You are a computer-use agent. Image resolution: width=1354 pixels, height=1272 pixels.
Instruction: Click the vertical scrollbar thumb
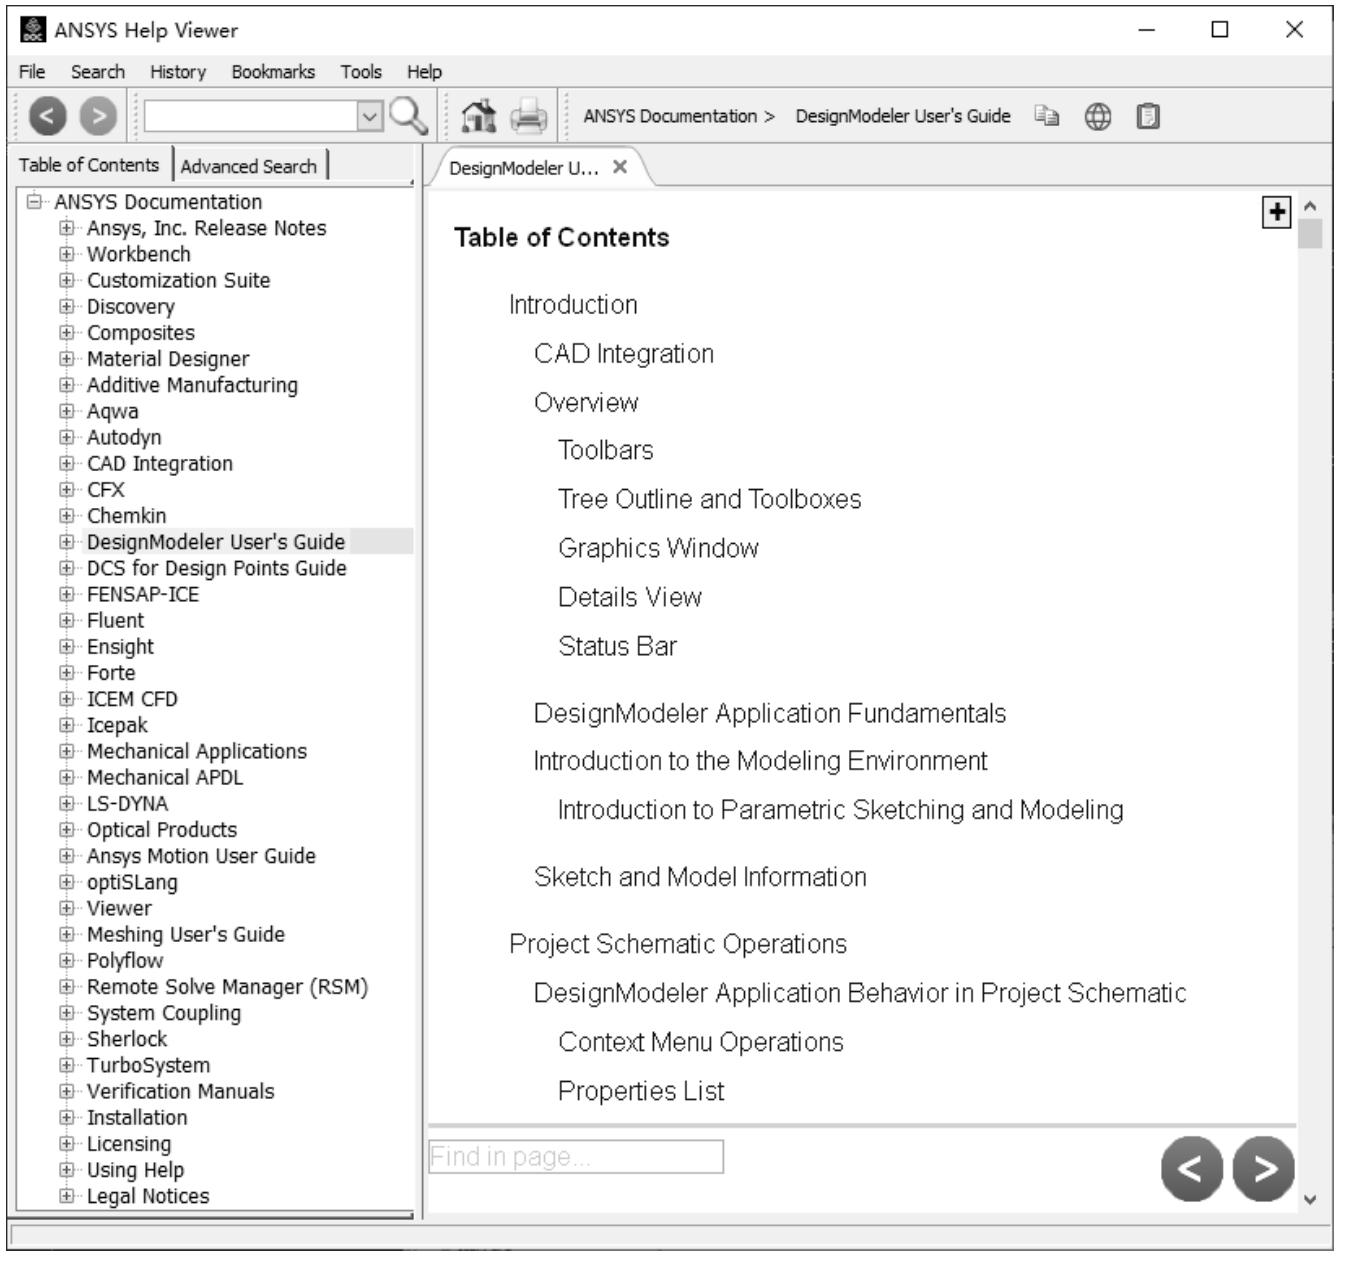(x=1310, y=233)
